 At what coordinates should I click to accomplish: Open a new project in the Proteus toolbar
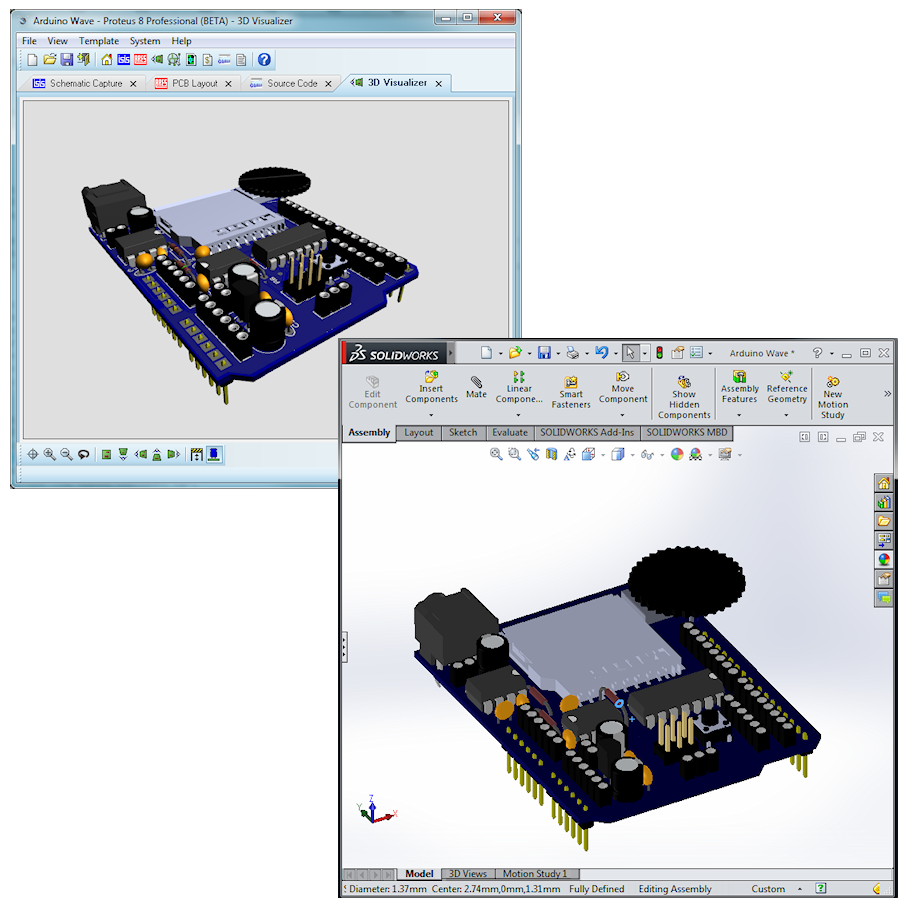tap(33, 60)
